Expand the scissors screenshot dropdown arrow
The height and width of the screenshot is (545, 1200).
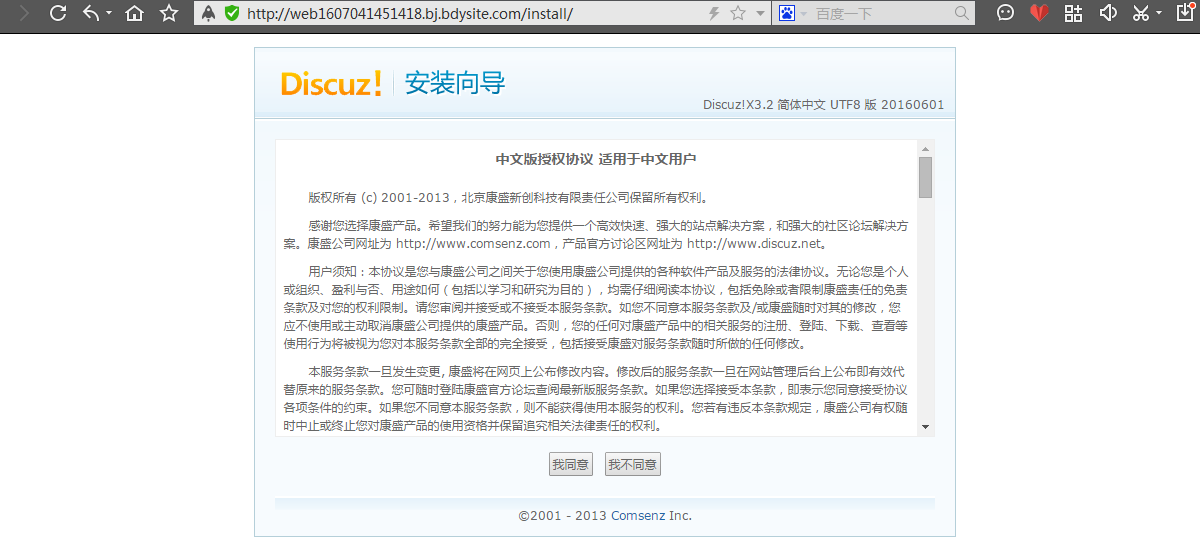coord(1159,14)
